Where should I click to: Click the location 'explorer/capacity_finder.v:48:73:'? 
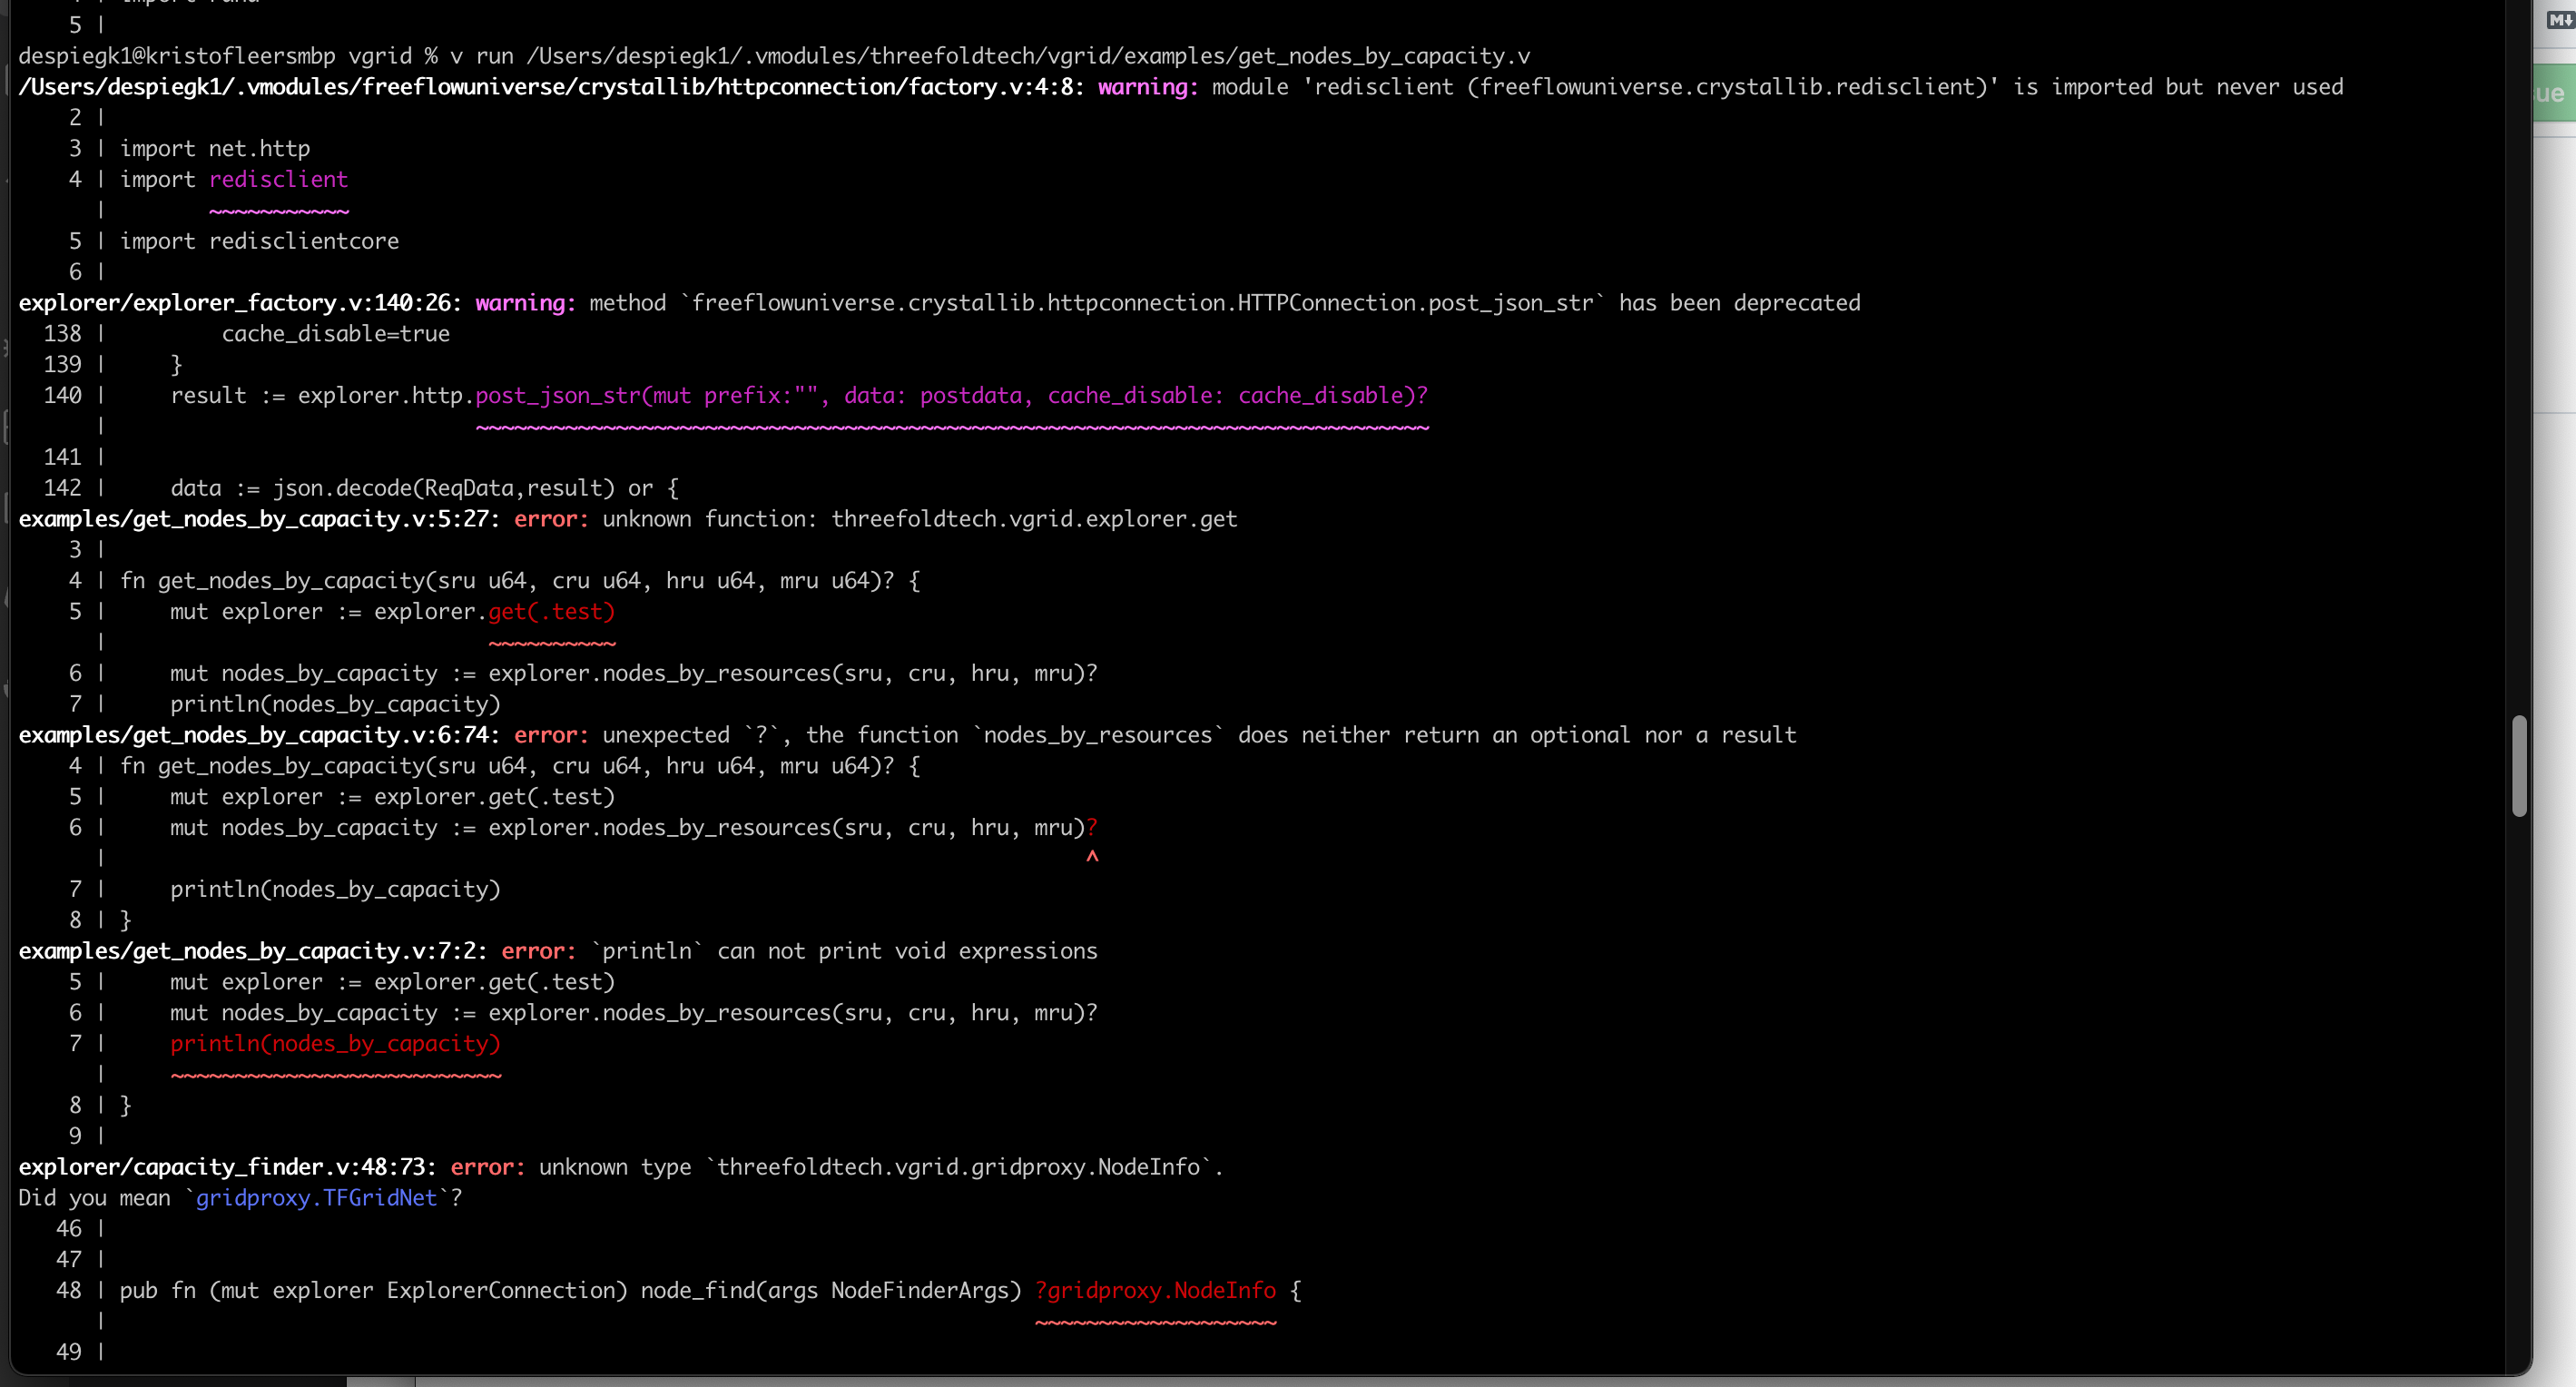(x=228, y=1167)
